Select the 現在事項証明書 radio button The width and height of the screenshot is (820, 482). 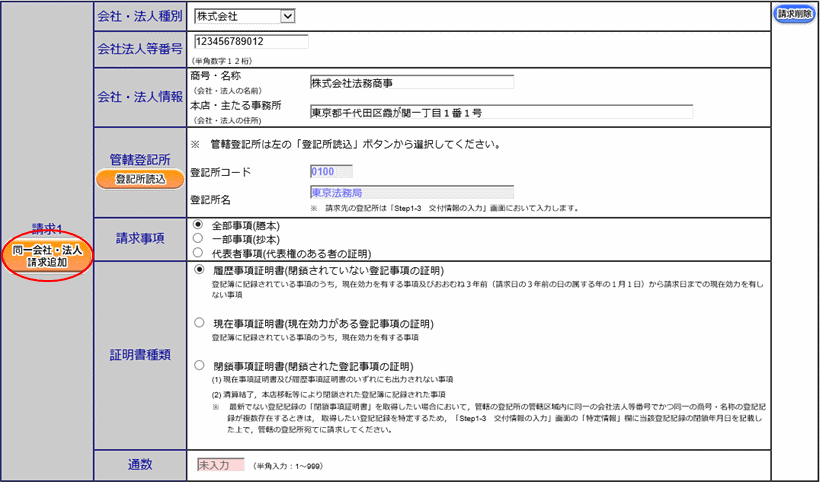[x=199, y=323]
